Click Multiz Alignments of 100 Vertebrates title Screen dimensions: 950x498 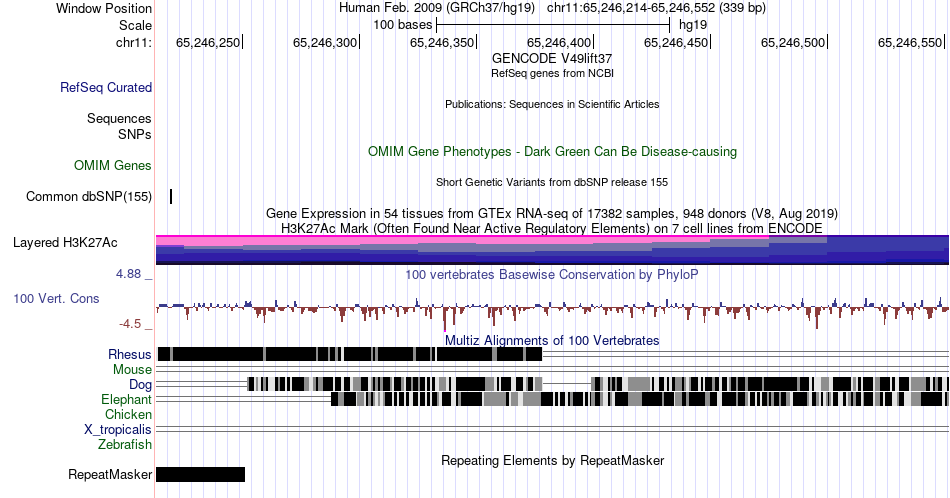tap(552, 340)
